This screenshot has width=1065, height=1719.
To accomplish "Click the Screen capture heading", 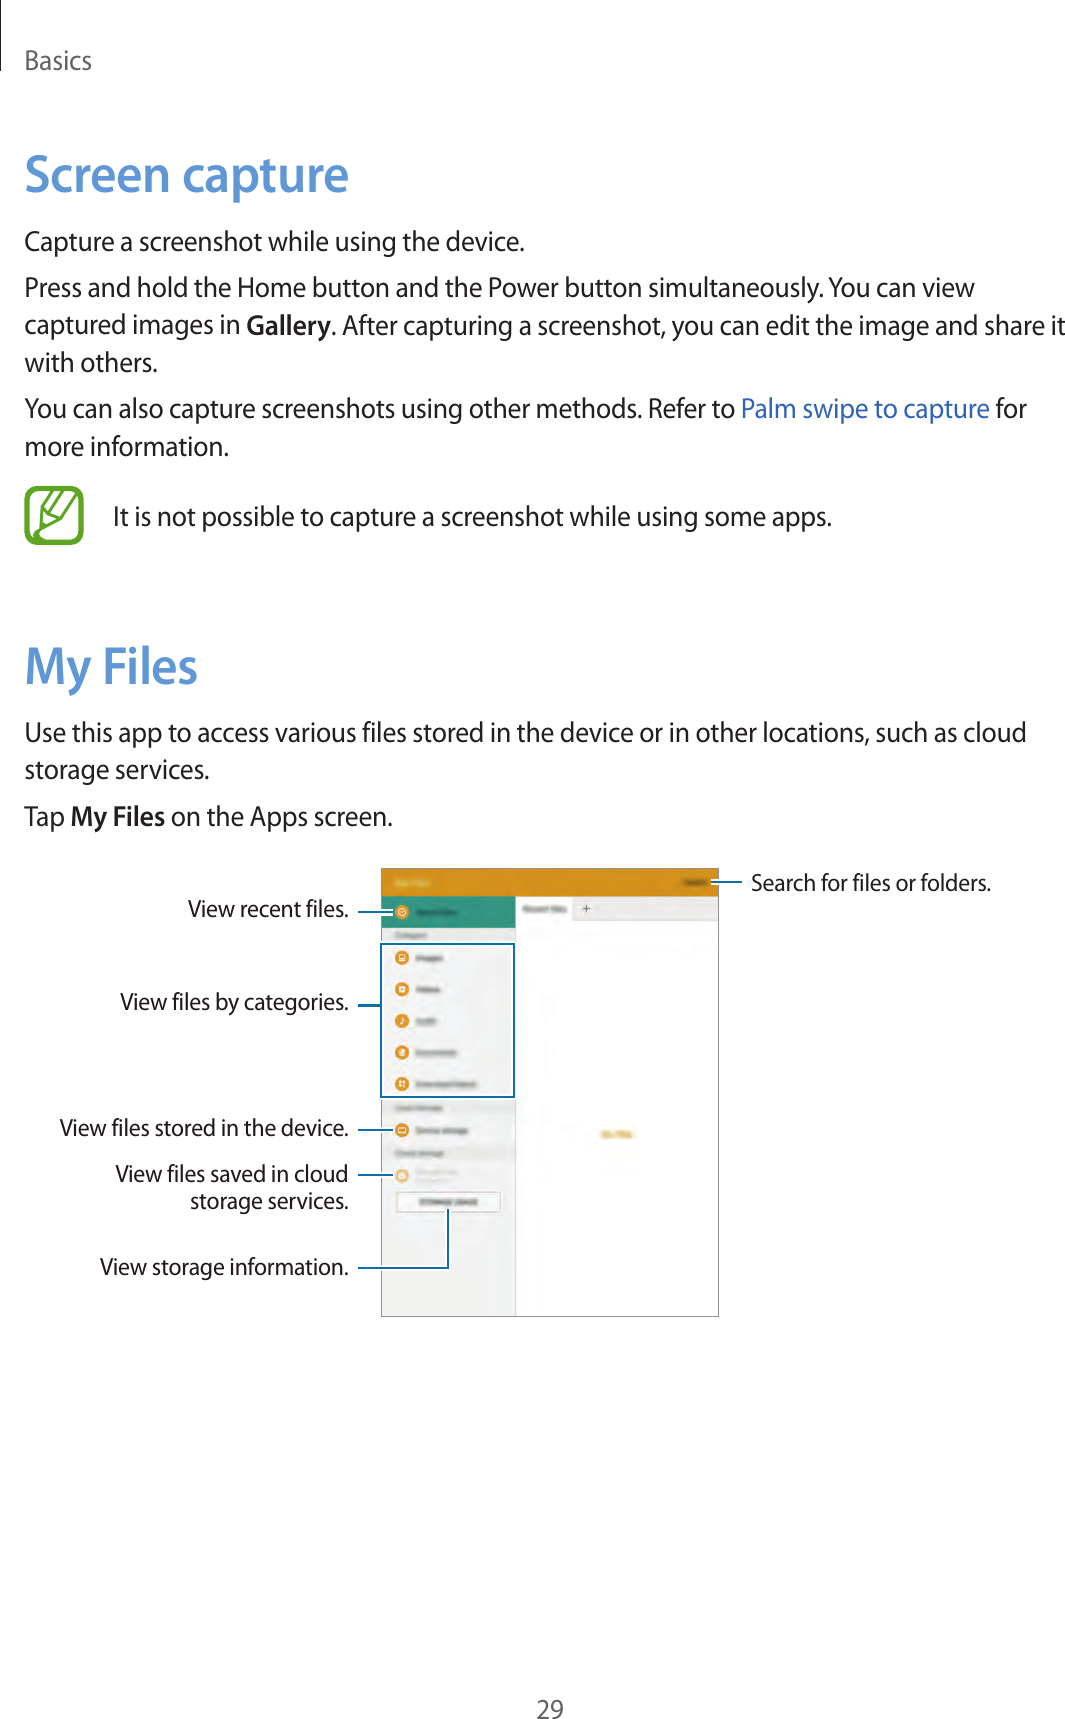I will [x=187, y=176].
